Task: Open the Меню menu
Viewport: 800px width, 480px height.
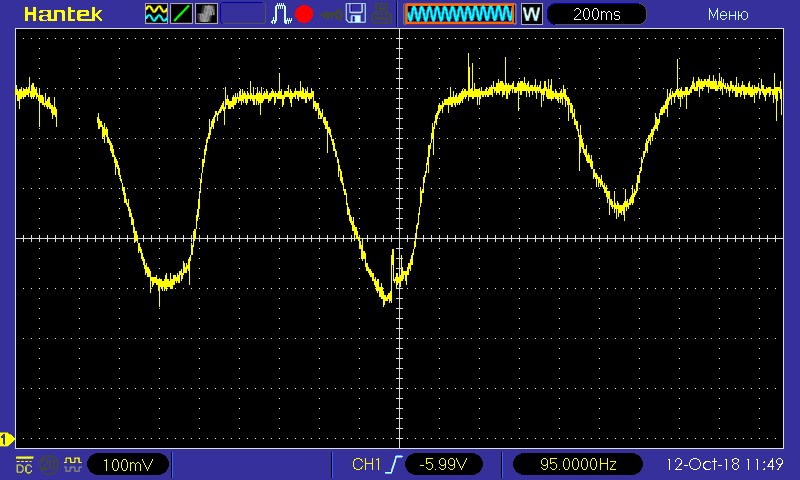Action: (727, 14)
